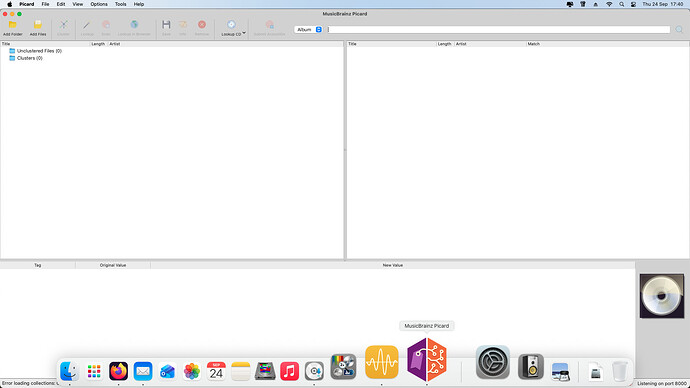The height and width of the screenshot is (388, 690).
Task: Open Notes from the dock
Action: [x=241, y=371]
